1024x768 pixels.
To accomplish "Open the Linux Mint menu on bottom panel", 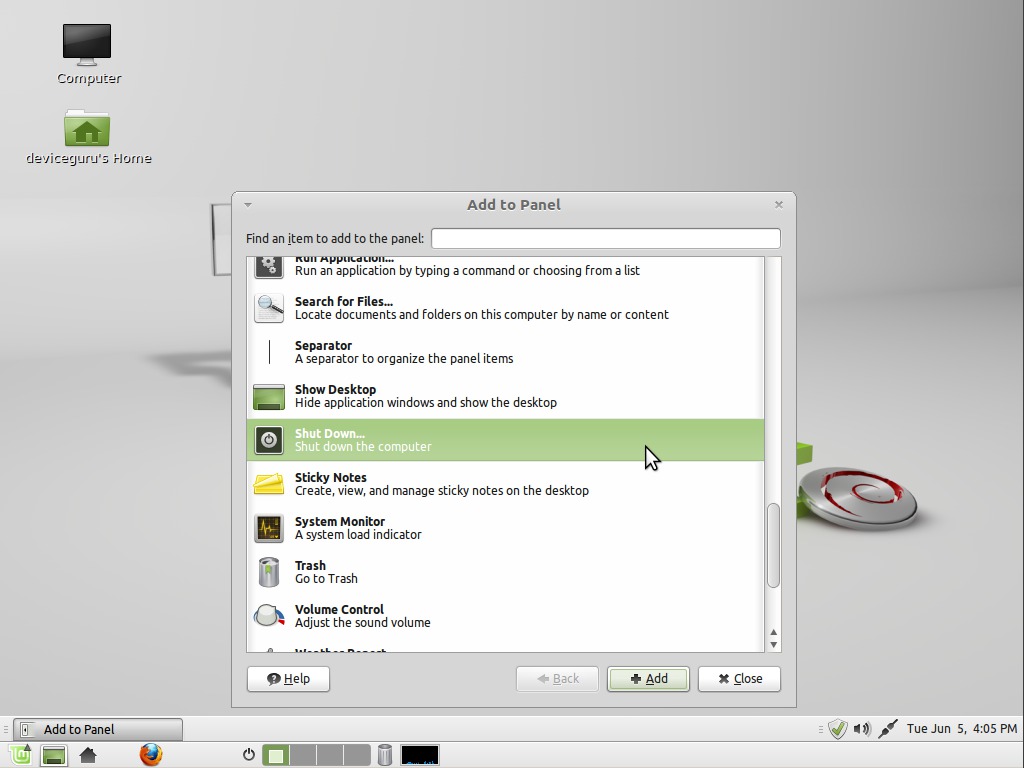I will [20, 755].
